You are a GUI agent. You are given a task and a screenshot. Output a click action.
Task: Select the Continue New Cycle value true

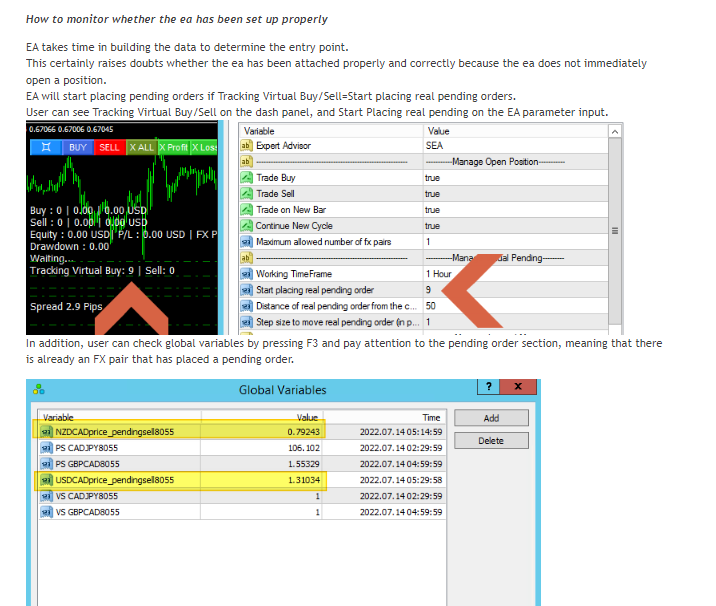pos(432,226)
